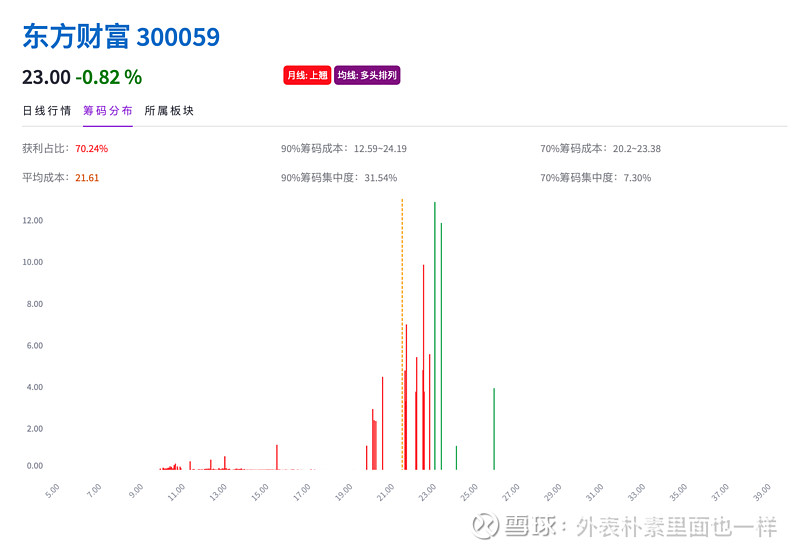Click the 70%筹码集中度 value 7.30%

[637, 178]
